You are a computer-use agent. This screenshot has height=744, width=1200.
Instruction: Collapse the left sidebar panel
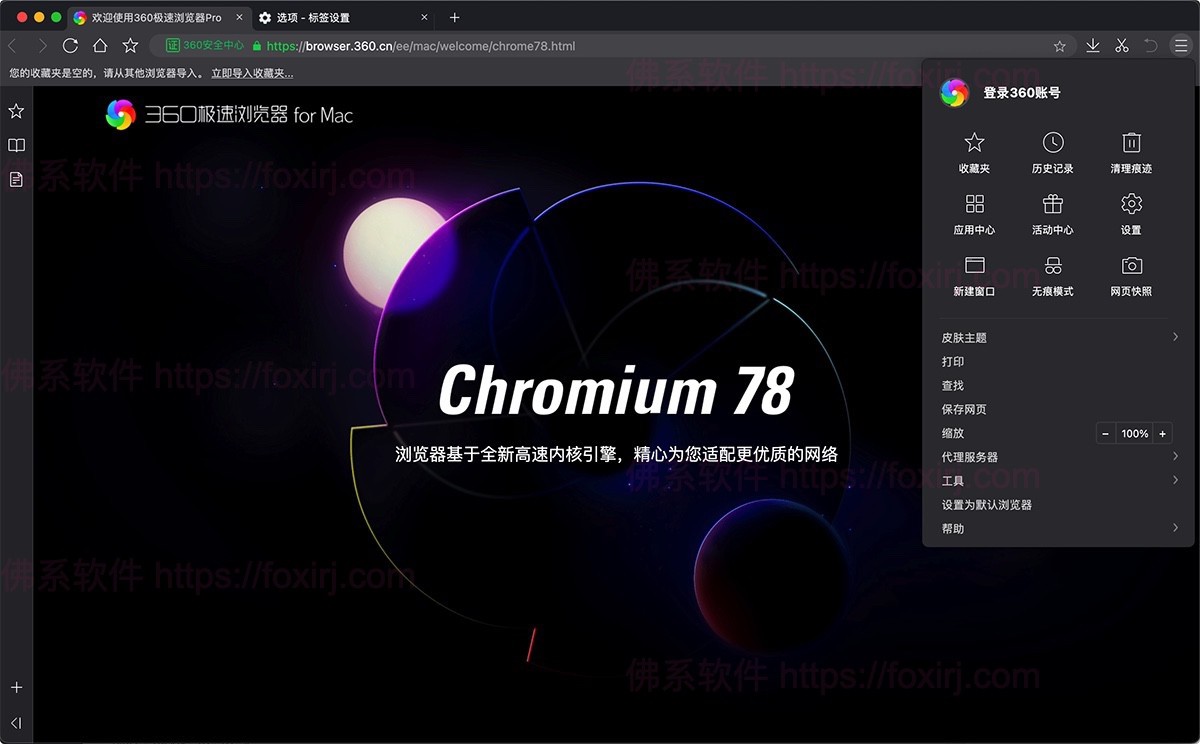16,723
